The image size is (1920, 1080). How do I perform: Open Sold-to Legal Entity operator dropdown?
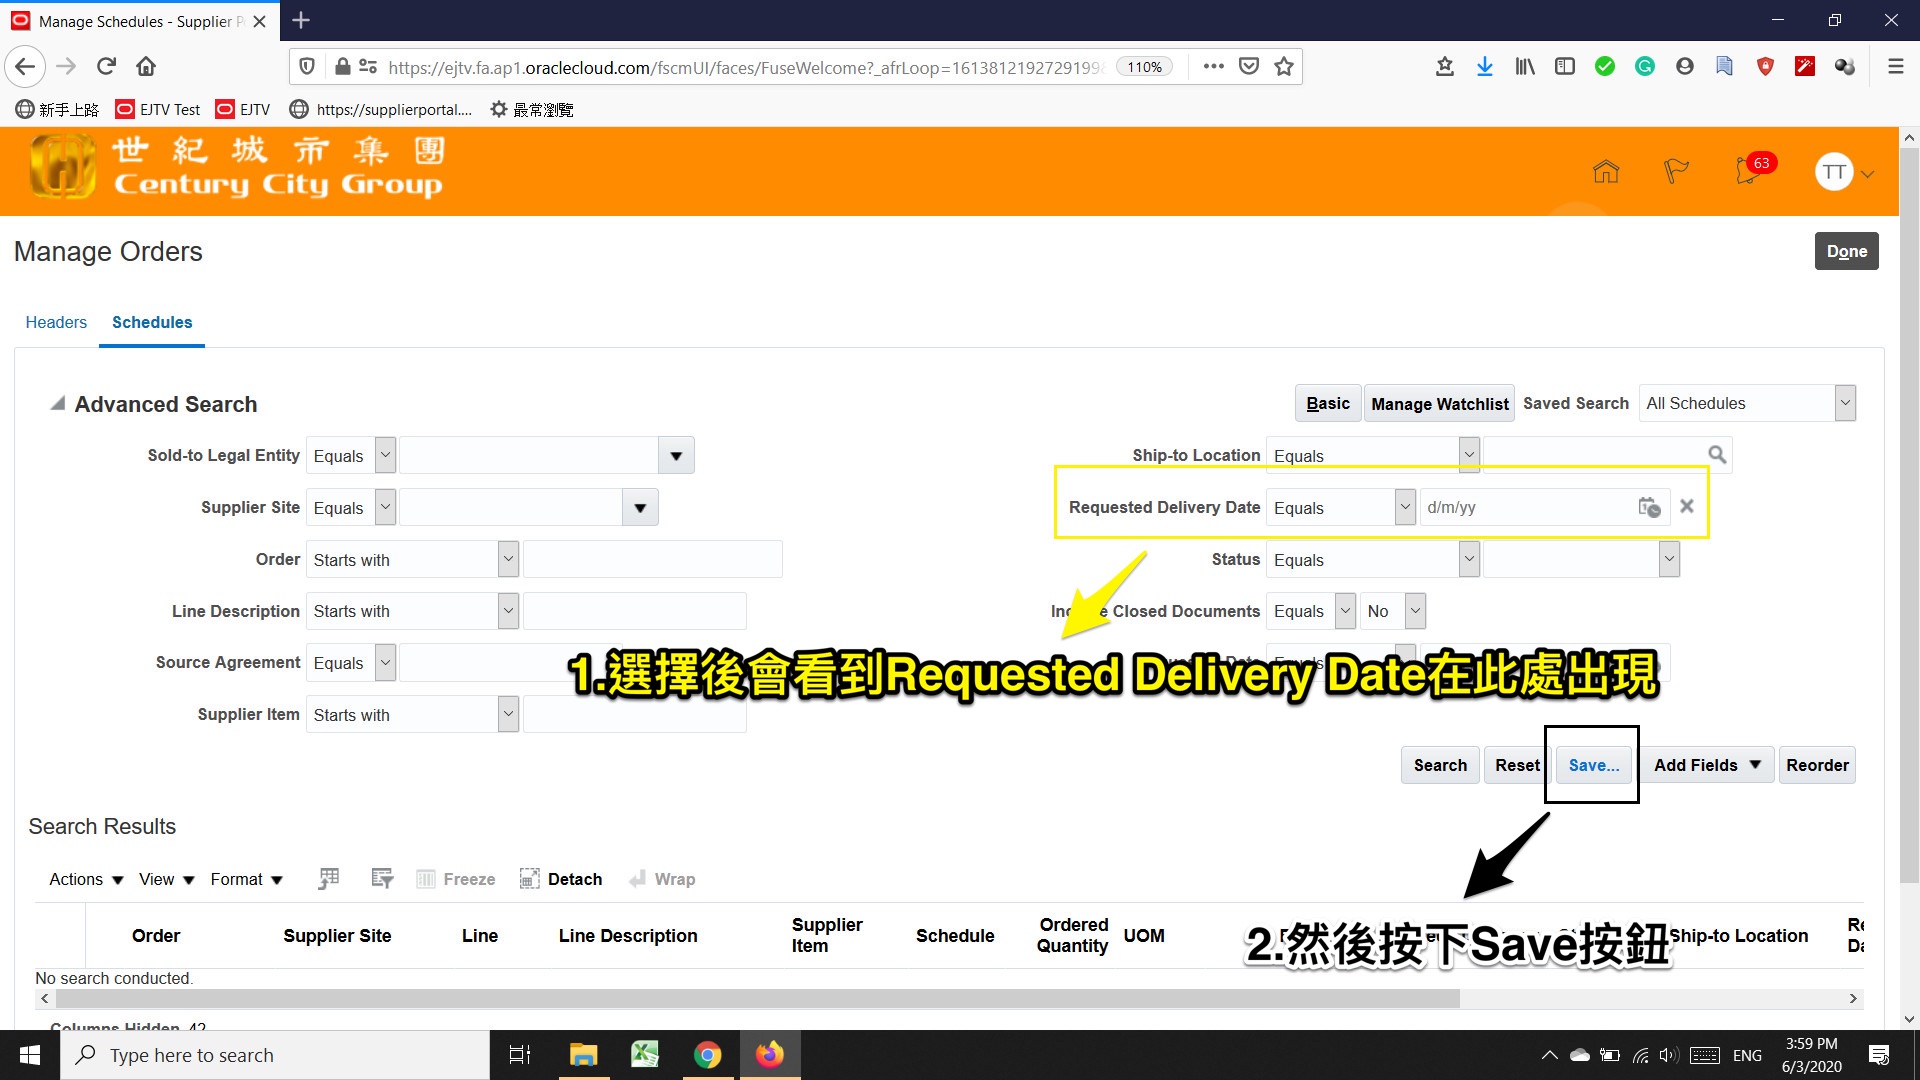coord(385,455)
